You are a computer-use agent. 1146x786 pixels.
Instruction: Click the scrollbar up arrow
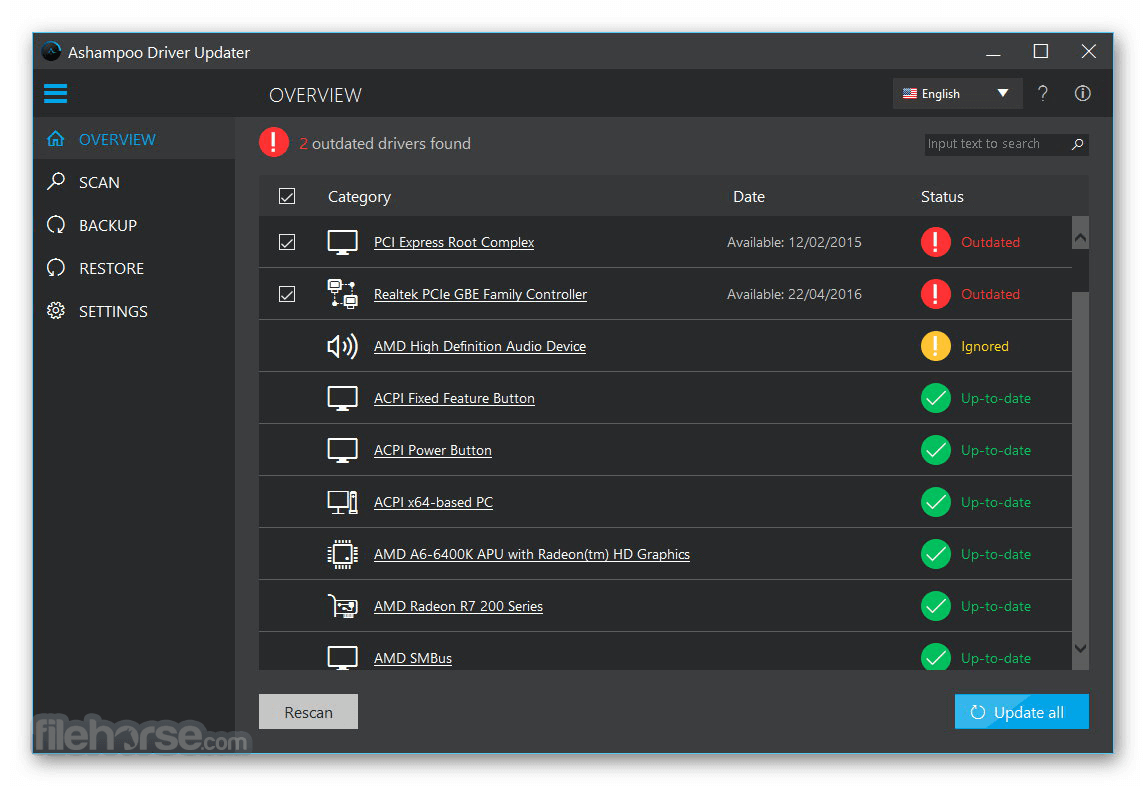click(1080, 237)
